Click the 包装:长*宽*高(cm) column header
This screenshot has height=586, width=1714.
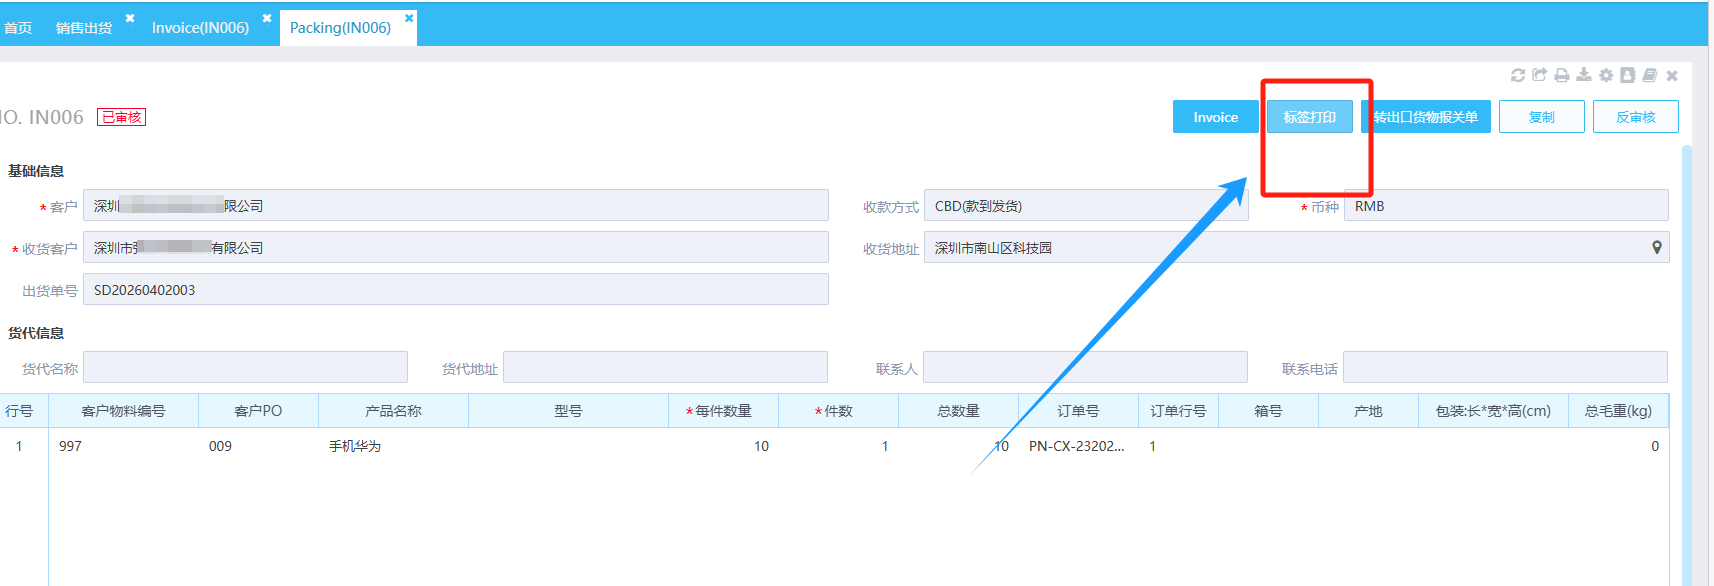point(1493,411)
